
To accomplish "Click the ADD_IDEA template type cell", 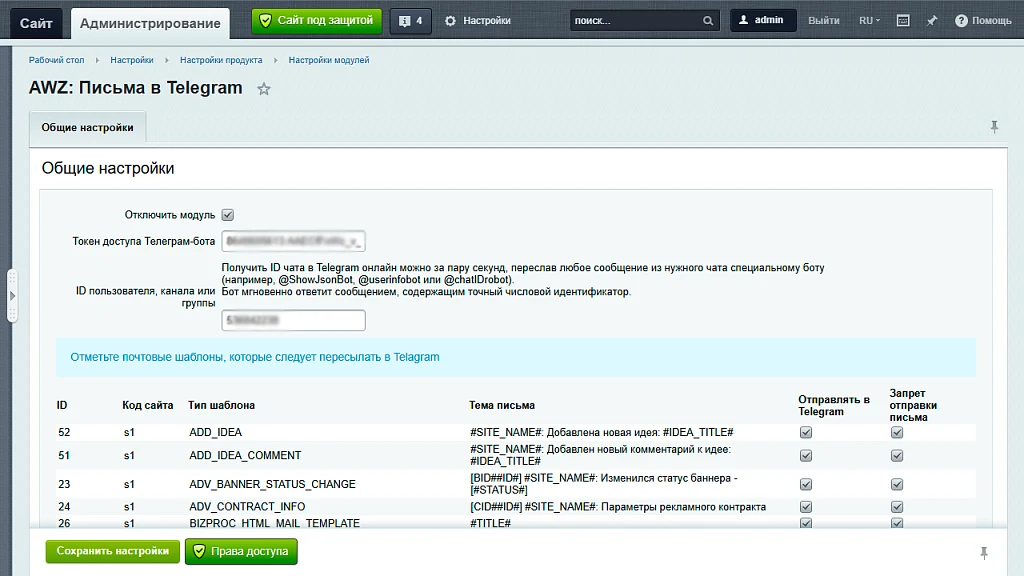I will (216, 432).
